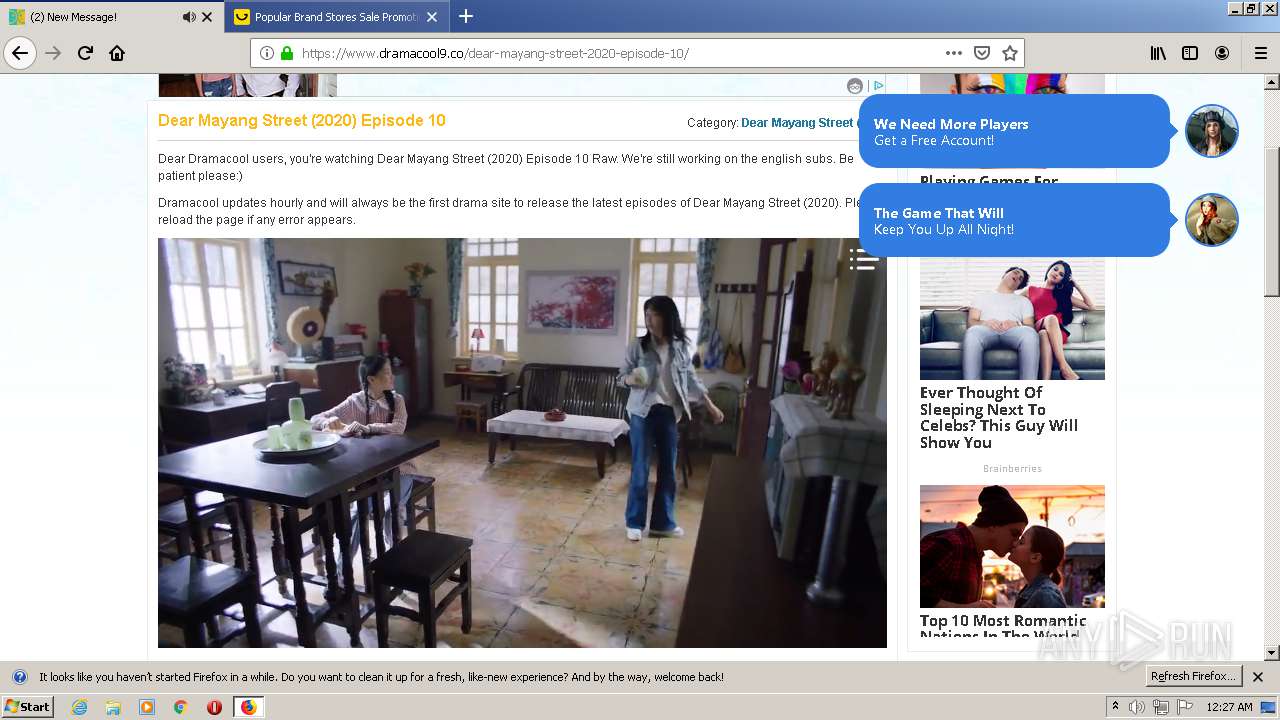Open kissing couple ad thumbnail
The width and height of the screenshot is (1280, 720).
[1012, 546]
